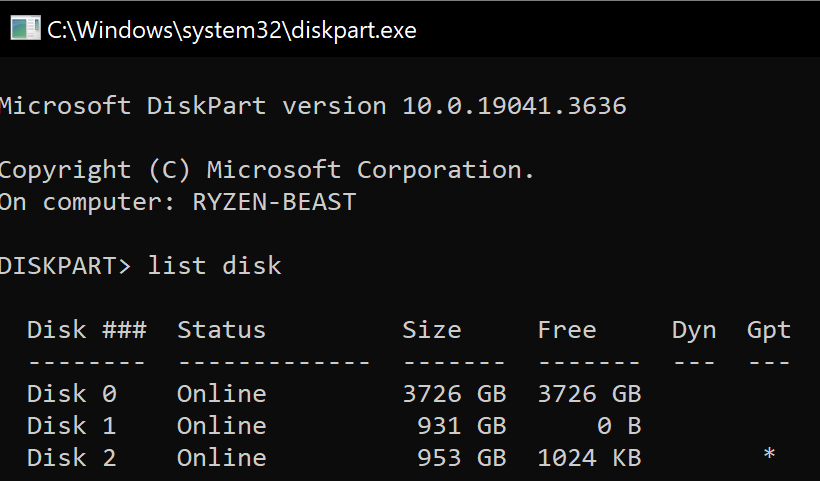The image size is (820, 481).
Task: Click the Dyn column header
Action: pyautogui.click(x=694, y=330)
